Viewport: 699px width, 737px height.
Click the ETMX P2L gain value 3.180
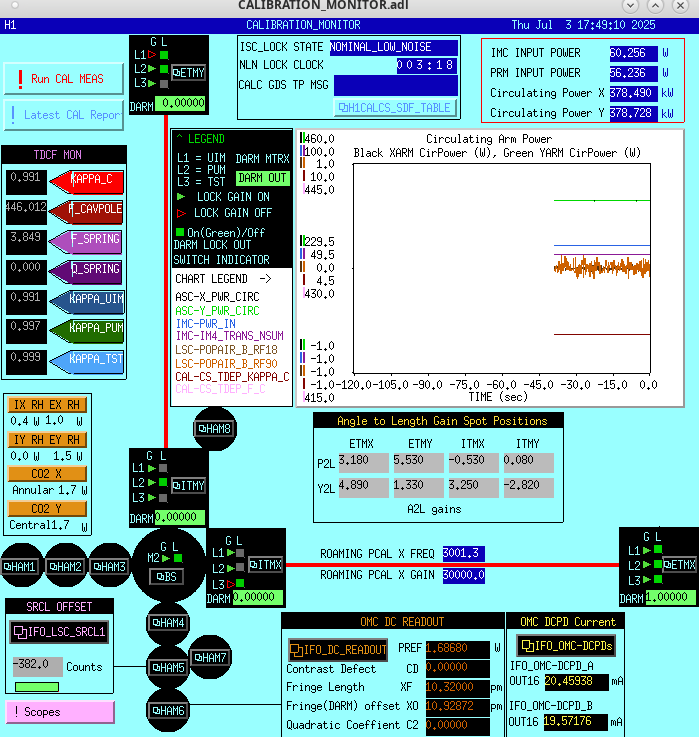[363, 462]
